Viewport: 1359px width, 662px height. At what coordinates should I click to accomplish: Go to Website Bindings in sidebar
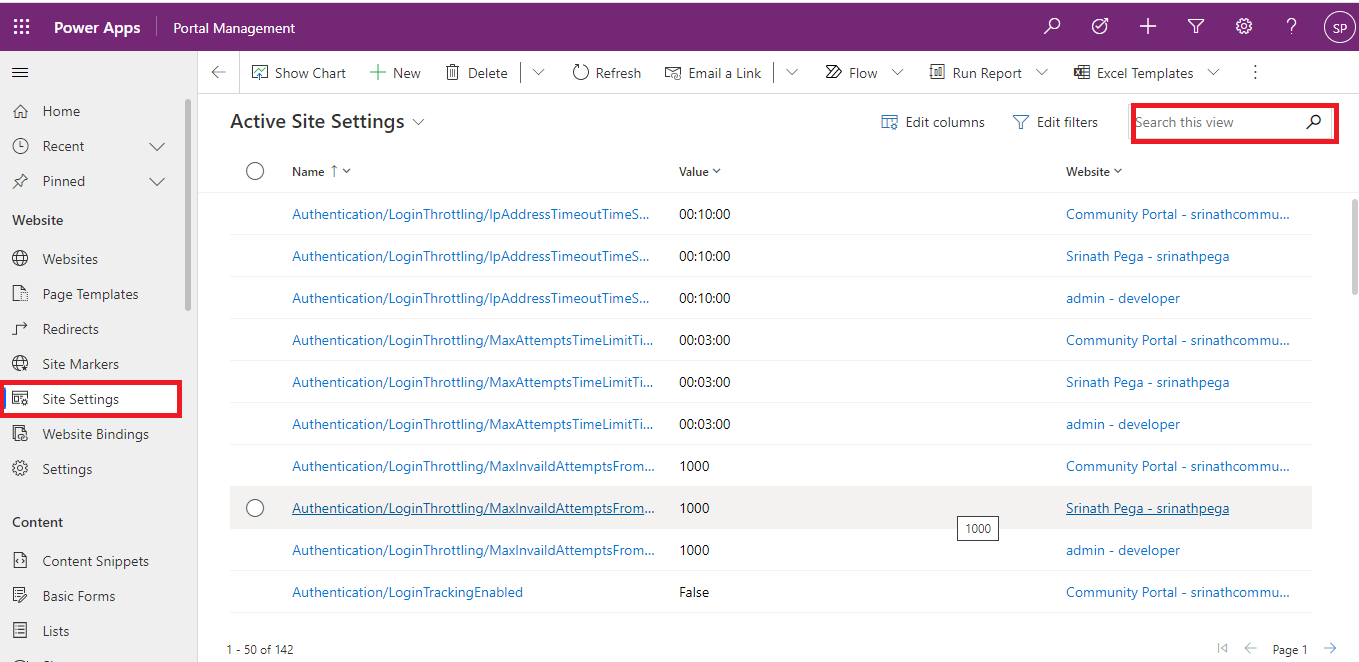point(95,434)
